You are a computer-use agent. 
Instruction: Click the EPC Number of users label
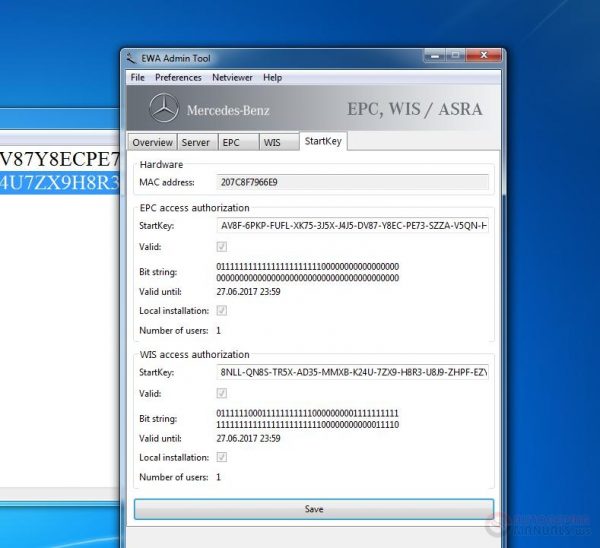click(x=173, y=330)
